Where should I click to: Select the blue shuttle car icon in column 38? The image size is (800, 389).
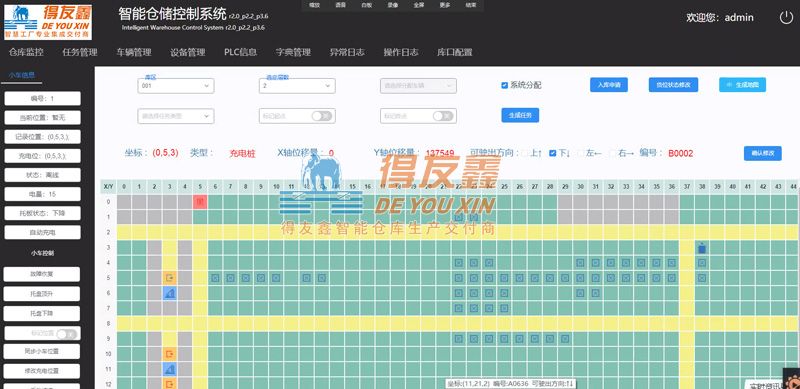[702, 248]
